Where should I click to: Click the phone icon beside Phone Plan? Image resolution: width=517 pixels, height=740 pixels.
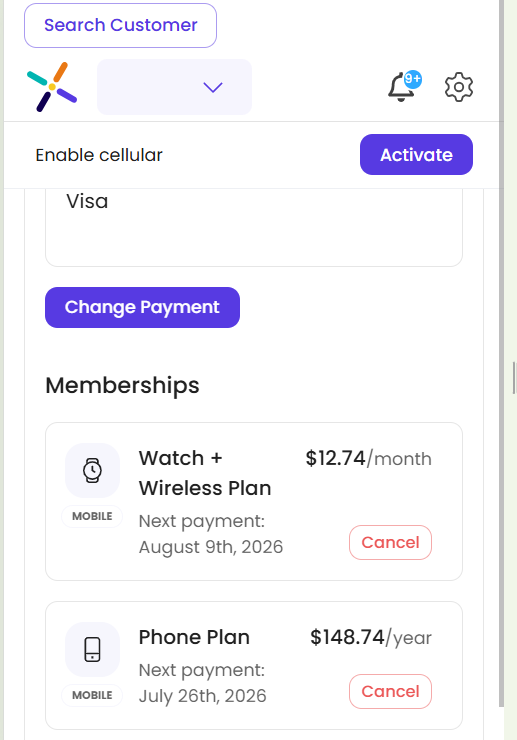(x=93, y=649)
